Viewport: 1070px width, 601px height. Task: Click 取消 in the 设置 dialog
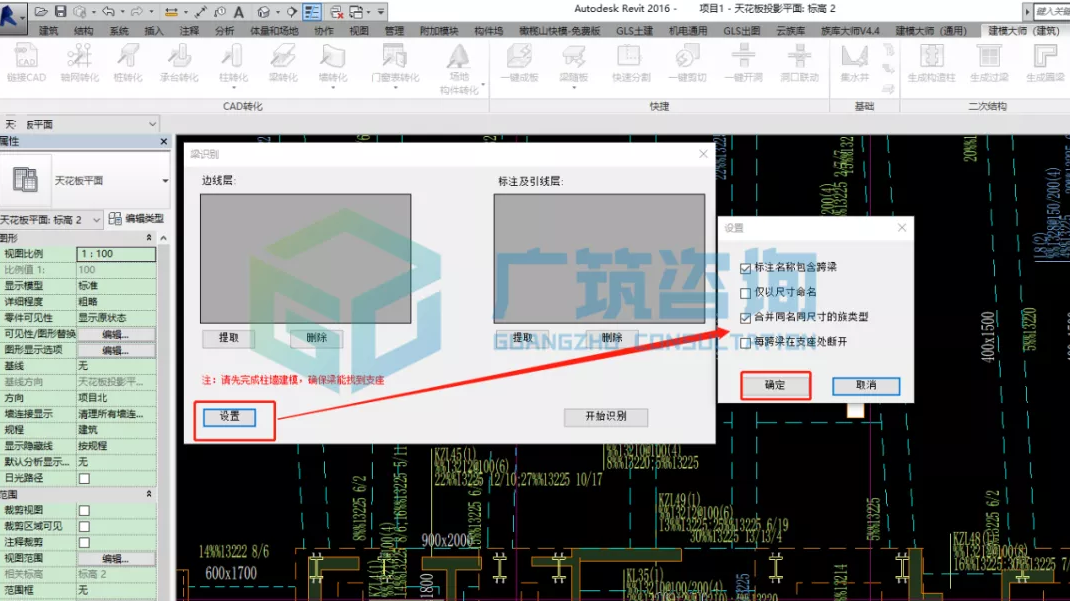(866, 385)
